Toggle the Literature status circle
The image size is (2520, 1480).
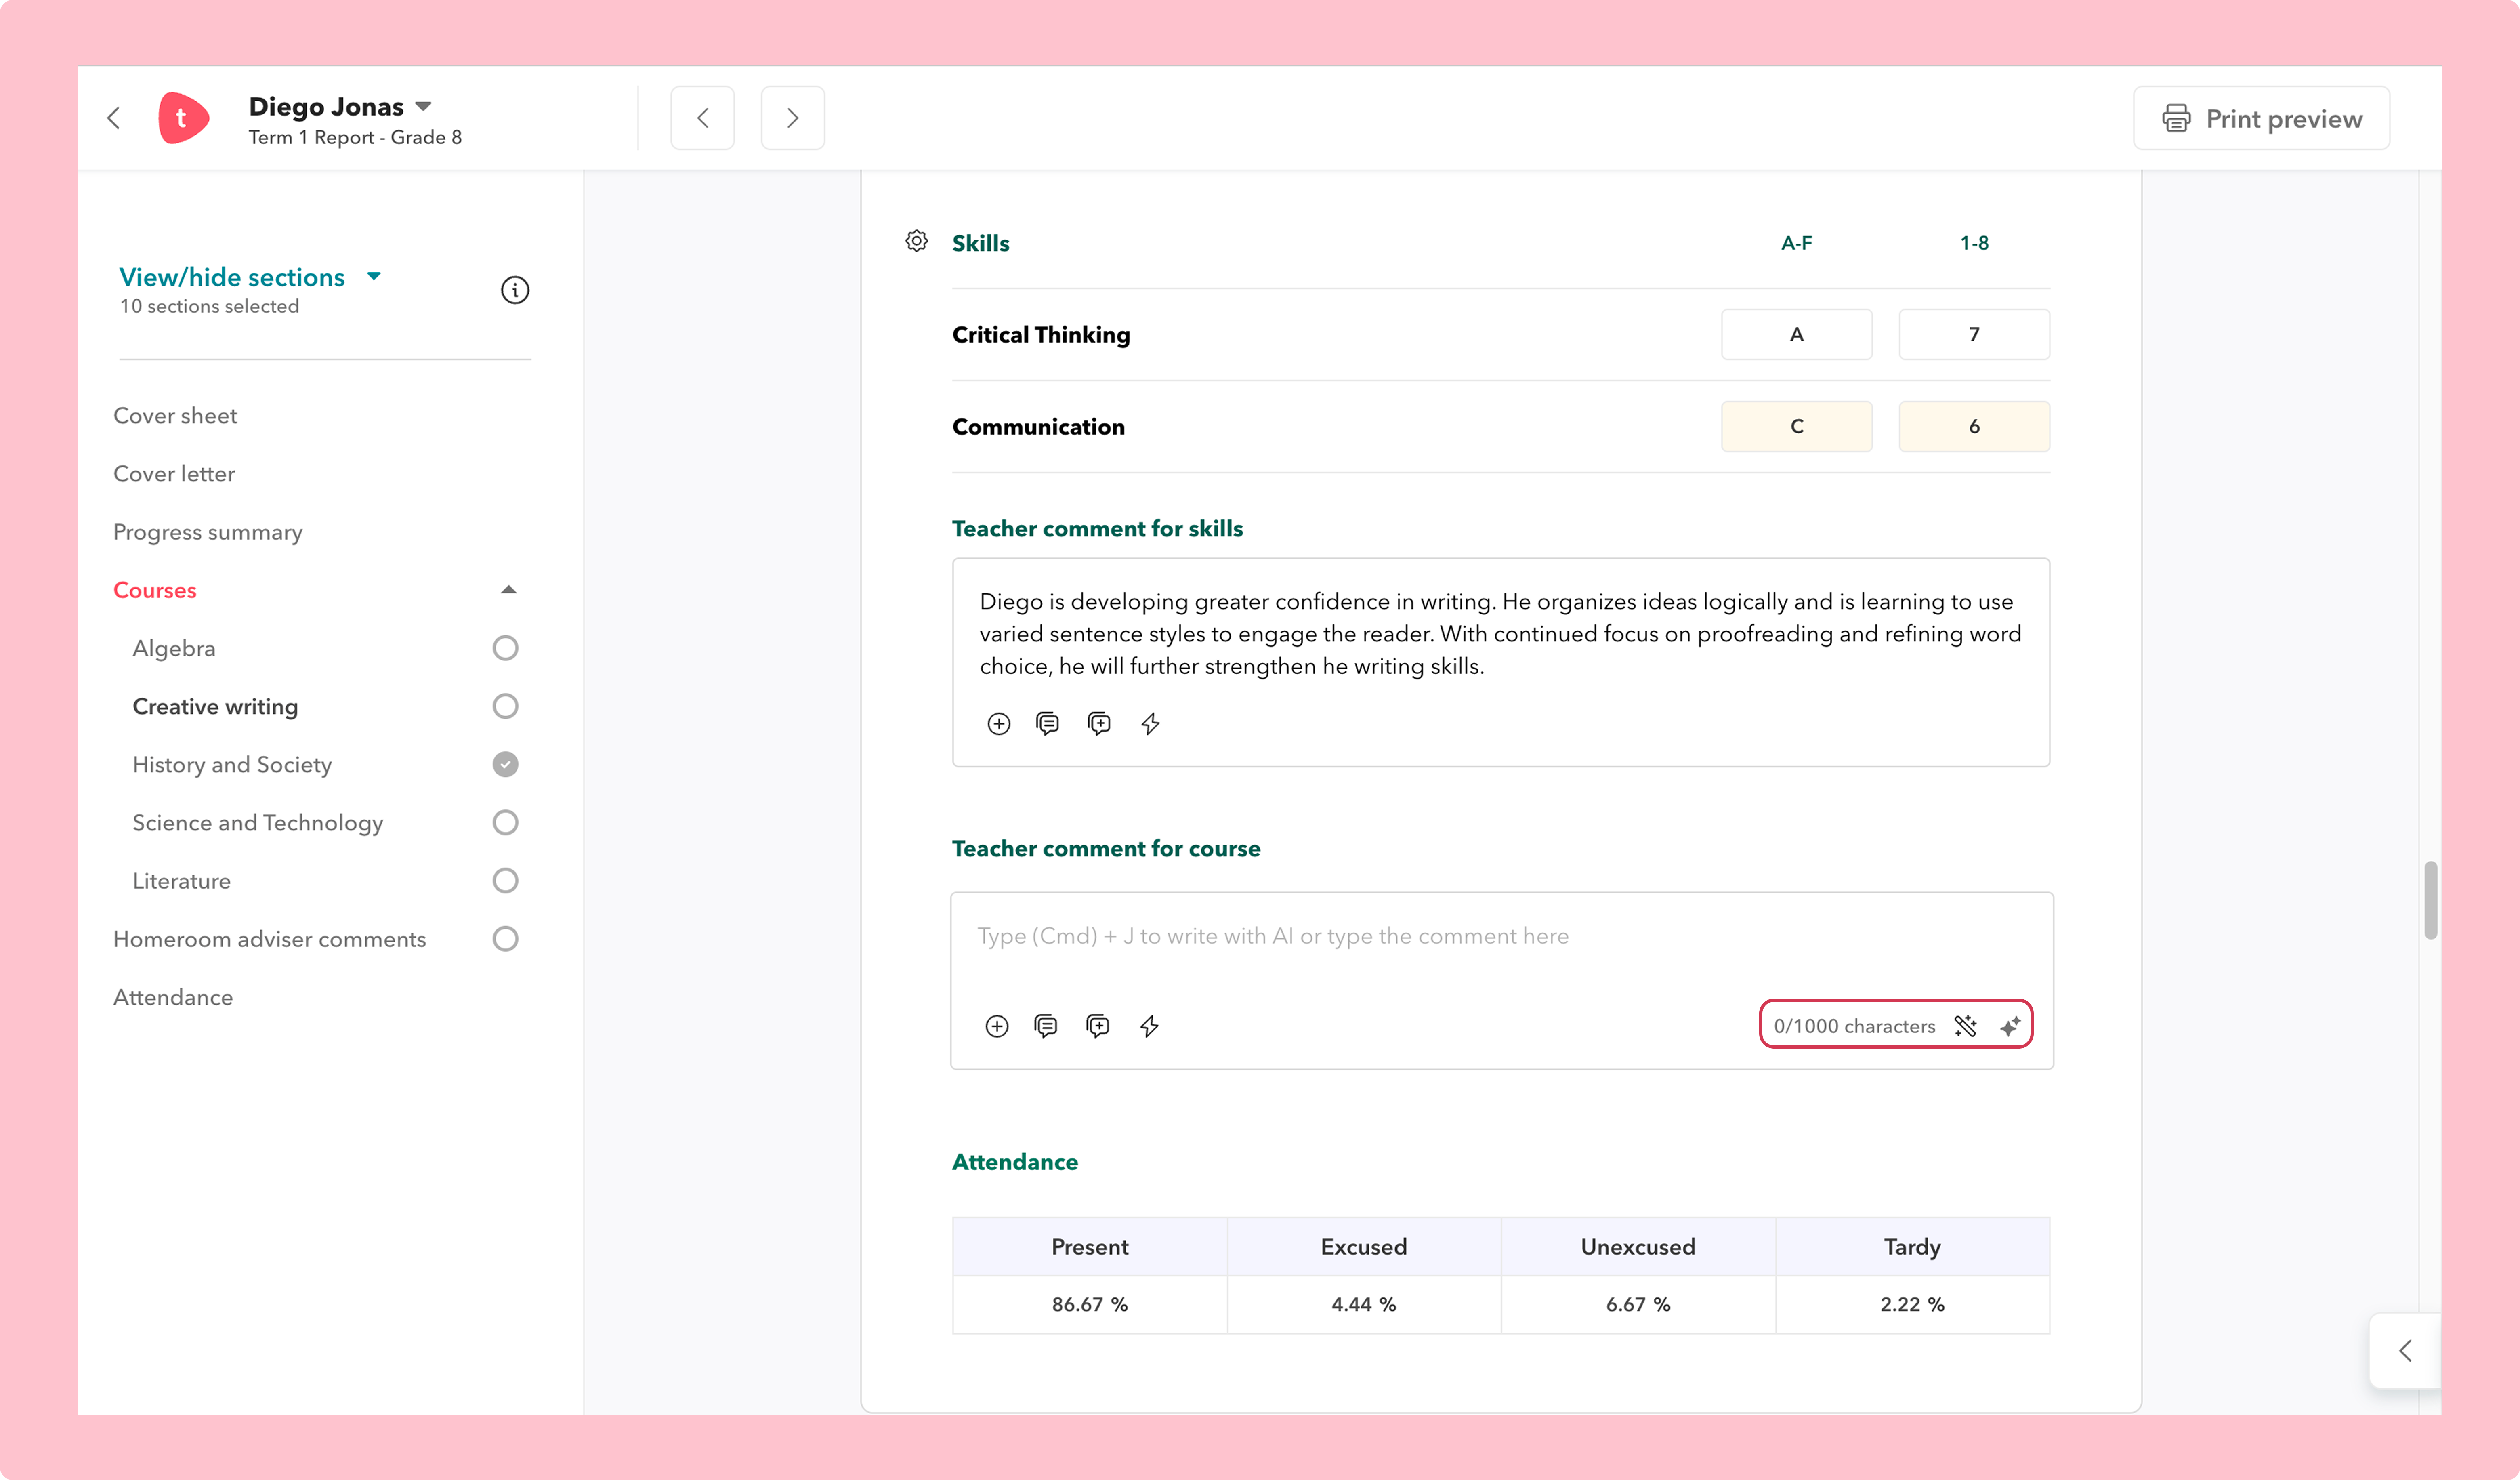click(x=505, y=880)
